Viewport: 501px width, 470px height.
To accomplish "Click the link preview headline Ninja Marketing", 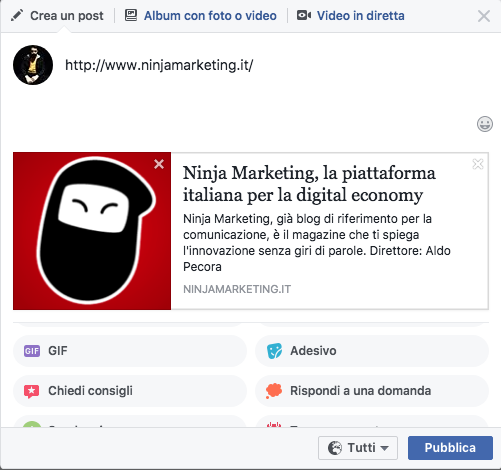I will click(309, 184).
